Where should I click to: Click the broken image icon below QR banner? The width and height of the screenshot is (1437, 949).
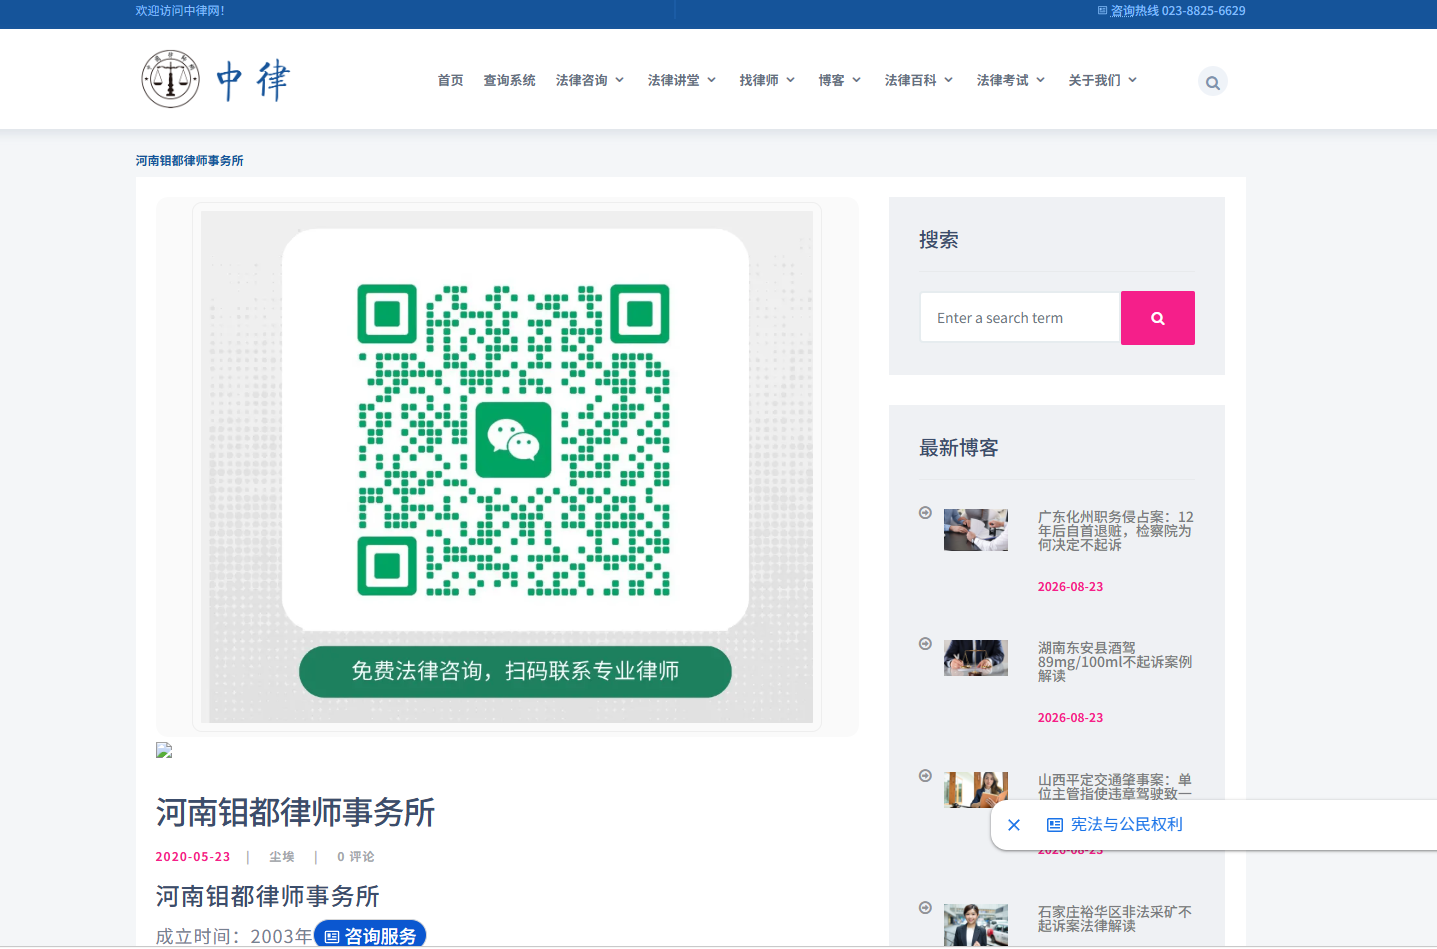tap(164, 750)
